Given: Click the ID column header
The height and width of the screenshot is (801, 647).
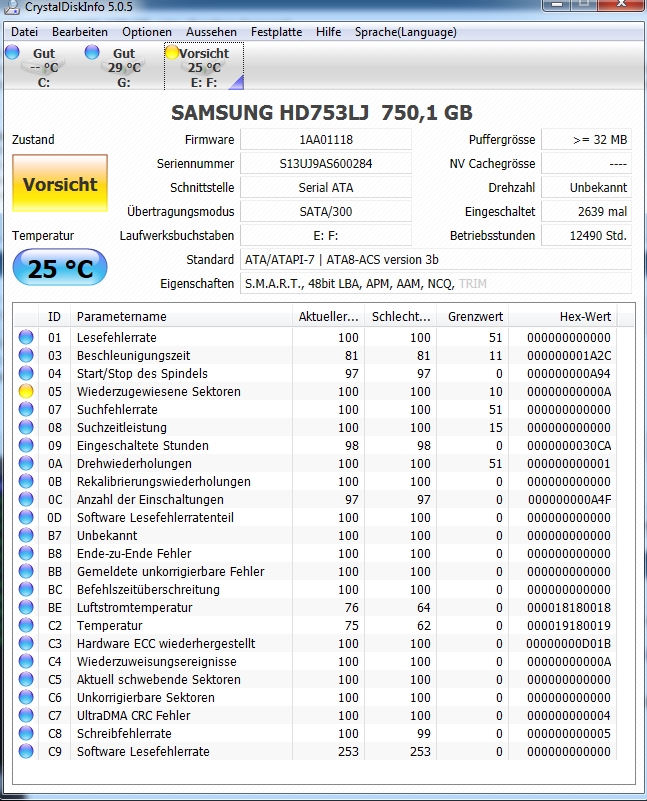Looking at the screenshot, I should pyautogui.click(x=54, y=317).
